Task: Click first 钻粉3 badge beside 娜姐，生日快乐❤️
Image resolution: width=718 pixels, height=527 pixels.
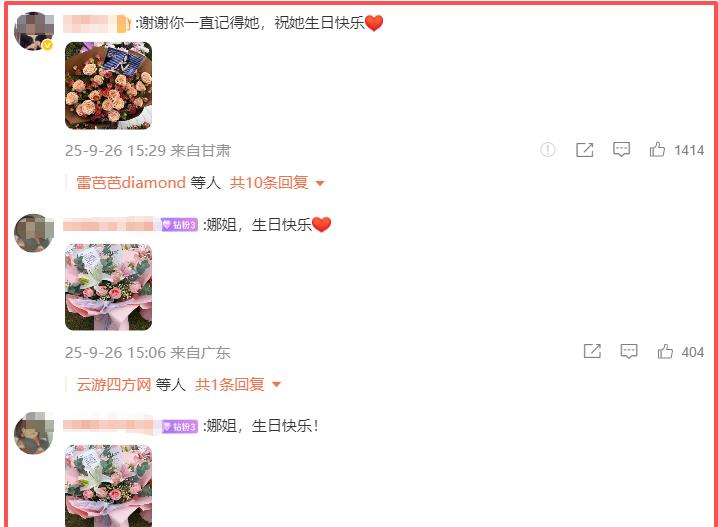Action: tap(180, 225)
